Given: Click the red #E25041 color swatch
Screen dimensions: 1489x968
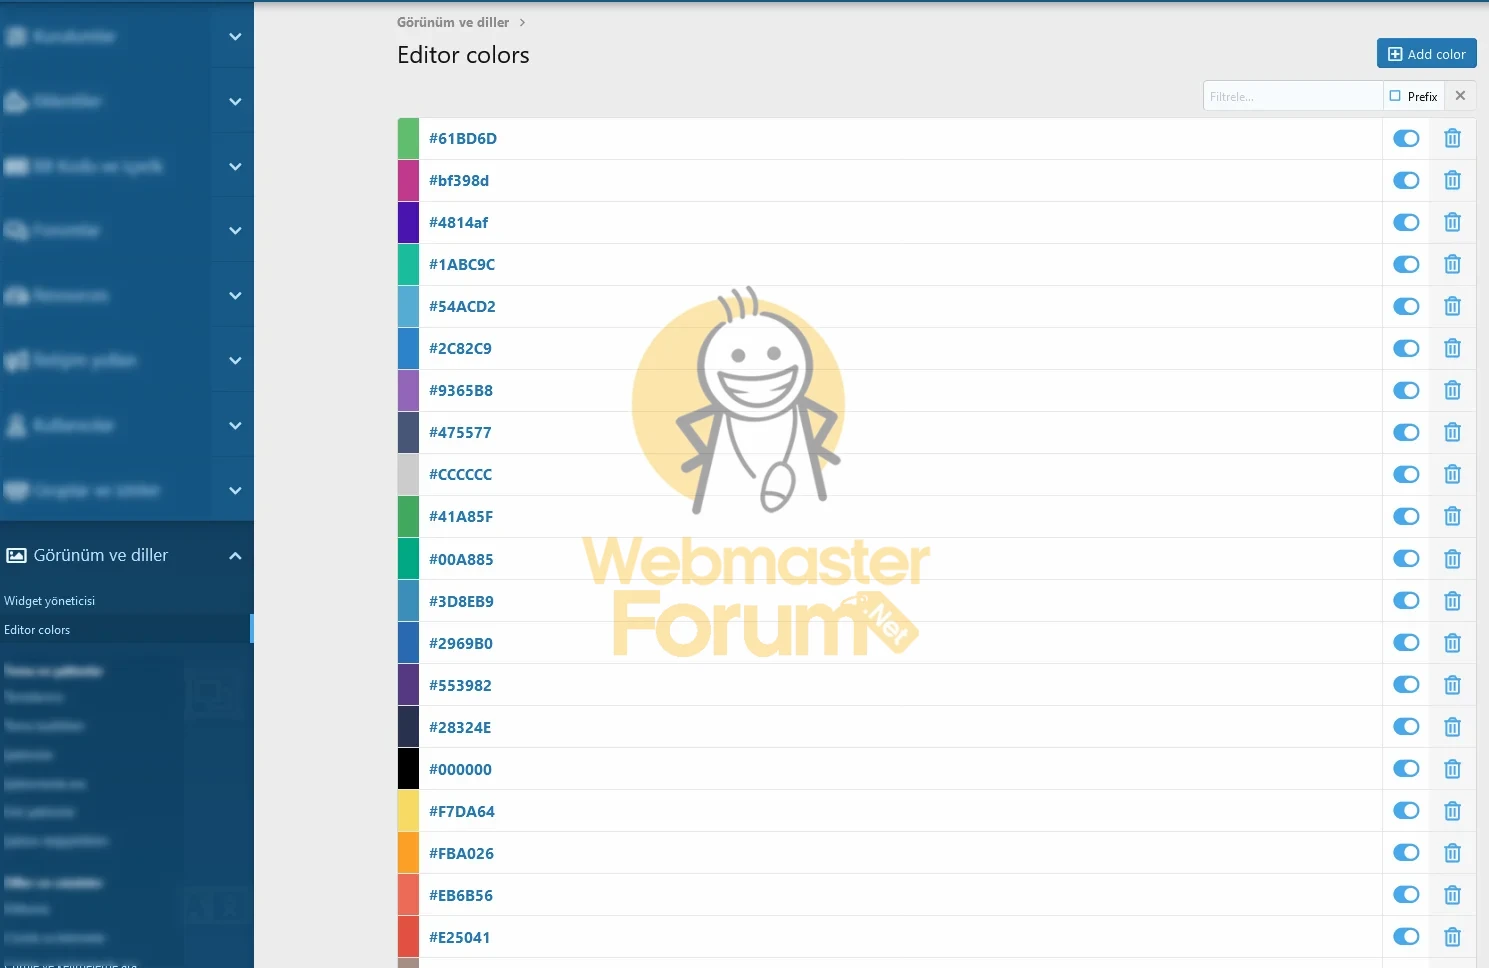Looking at the screenshot, I should [x=408, y=937].
